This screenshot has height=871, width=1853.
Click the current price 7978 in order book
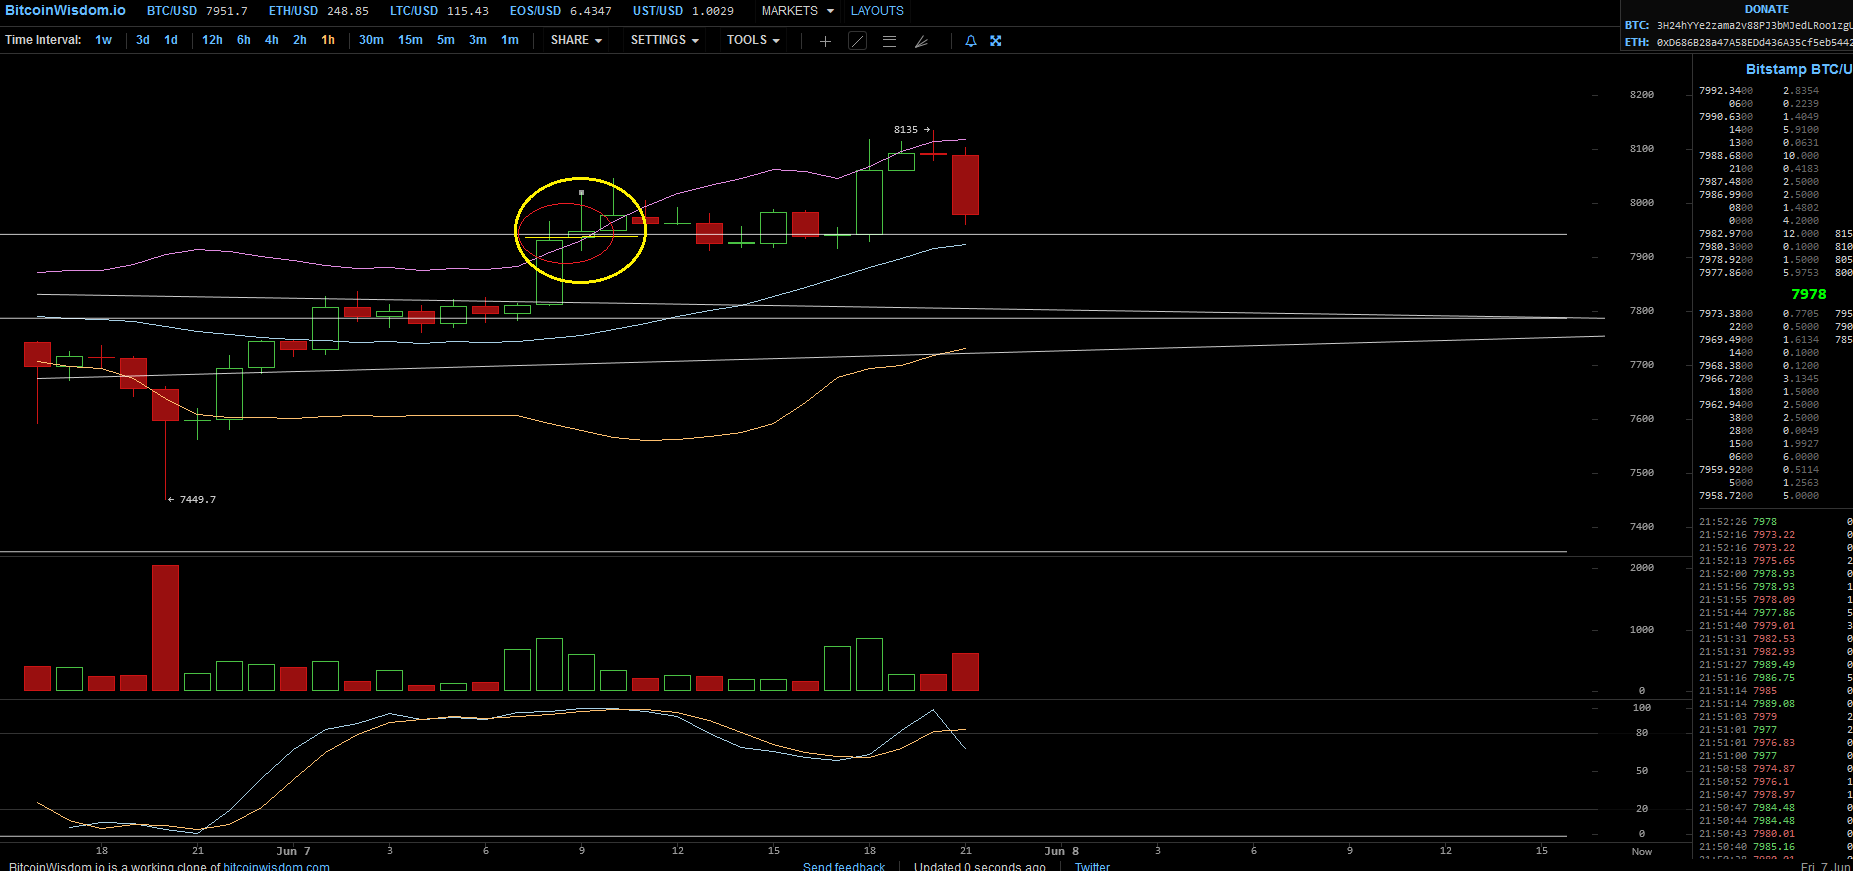pos(1808,294)
